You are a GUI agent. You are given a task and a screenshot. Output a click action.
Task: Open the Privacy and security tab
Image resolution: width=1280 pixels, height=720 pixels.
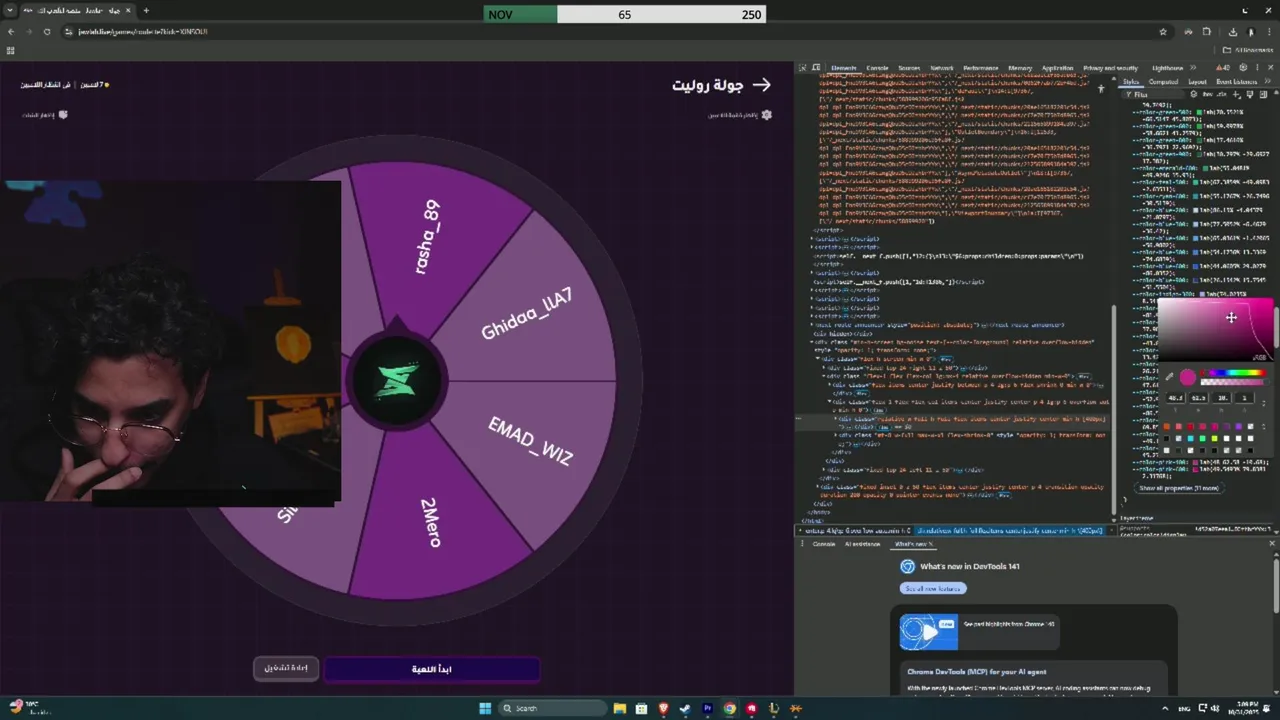(1110, 67)
